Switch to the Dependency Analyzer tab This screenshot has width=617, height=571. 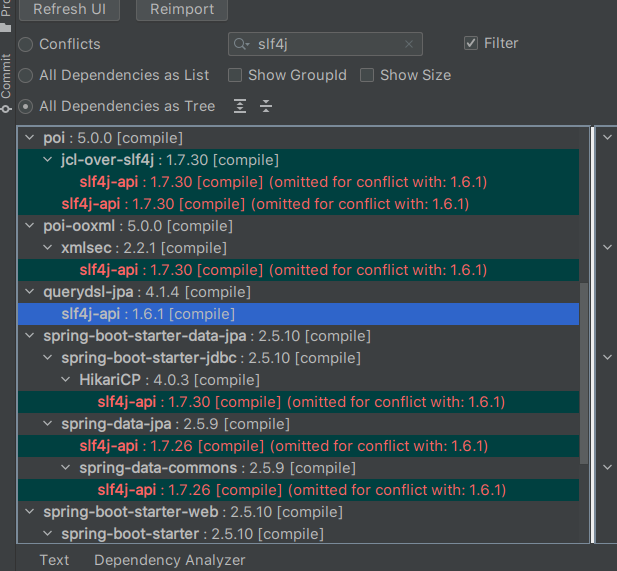click(x=170, y=560)
